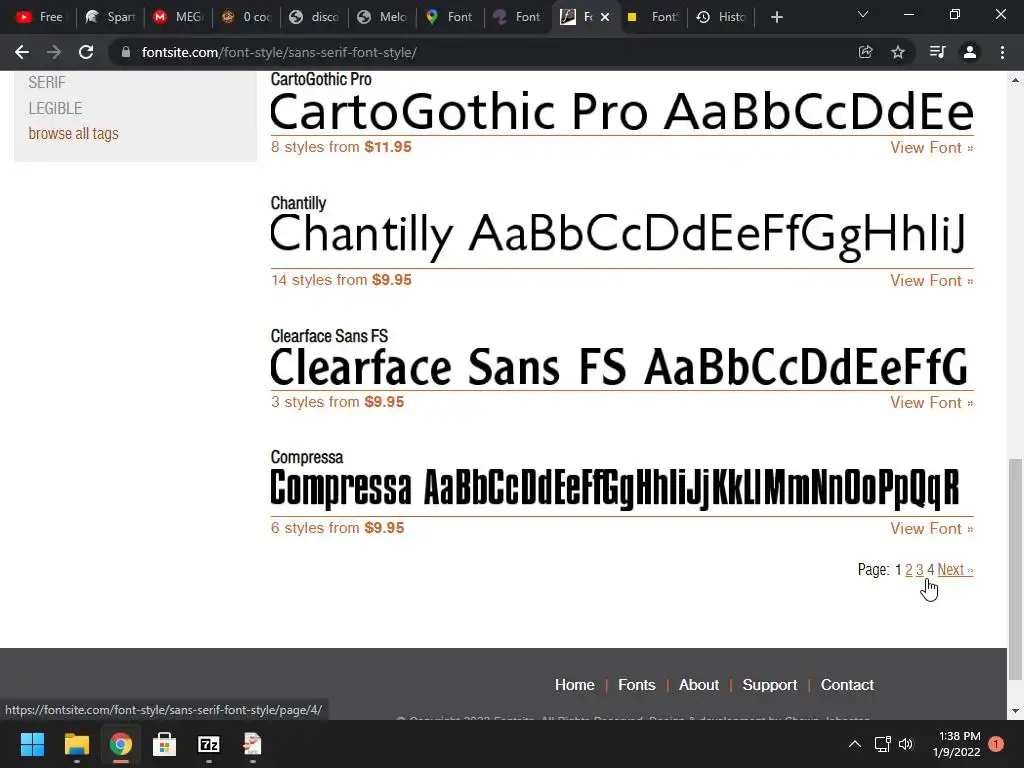1024x768 pixels.
Task: Click scrollbar up arrow
Action: 1015,80
